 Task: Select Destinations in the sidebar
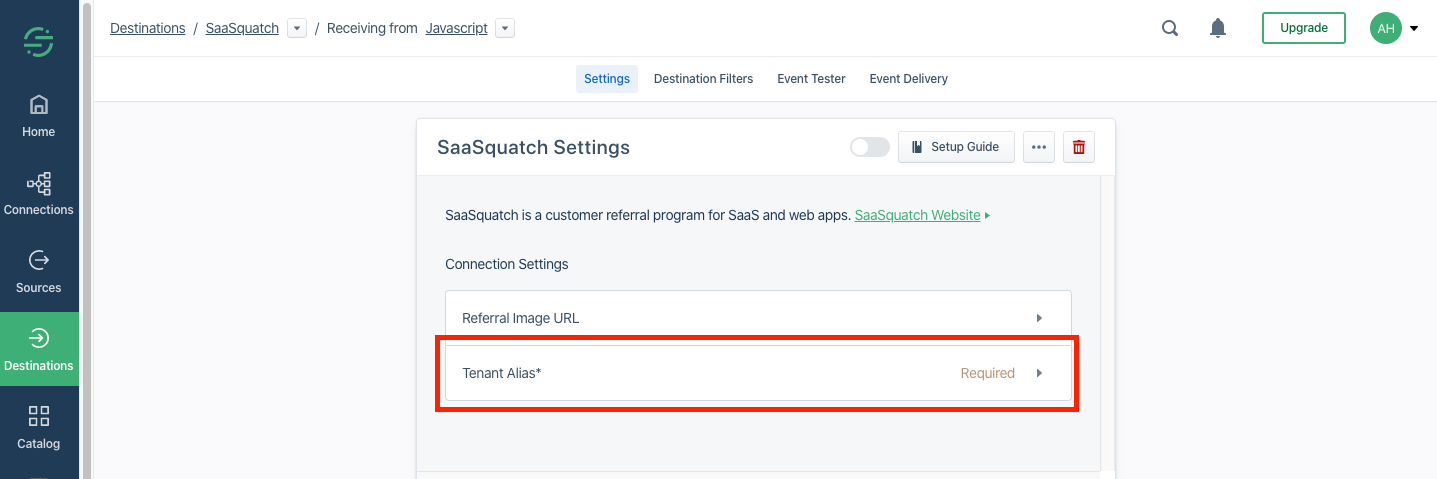pos(39,350)
